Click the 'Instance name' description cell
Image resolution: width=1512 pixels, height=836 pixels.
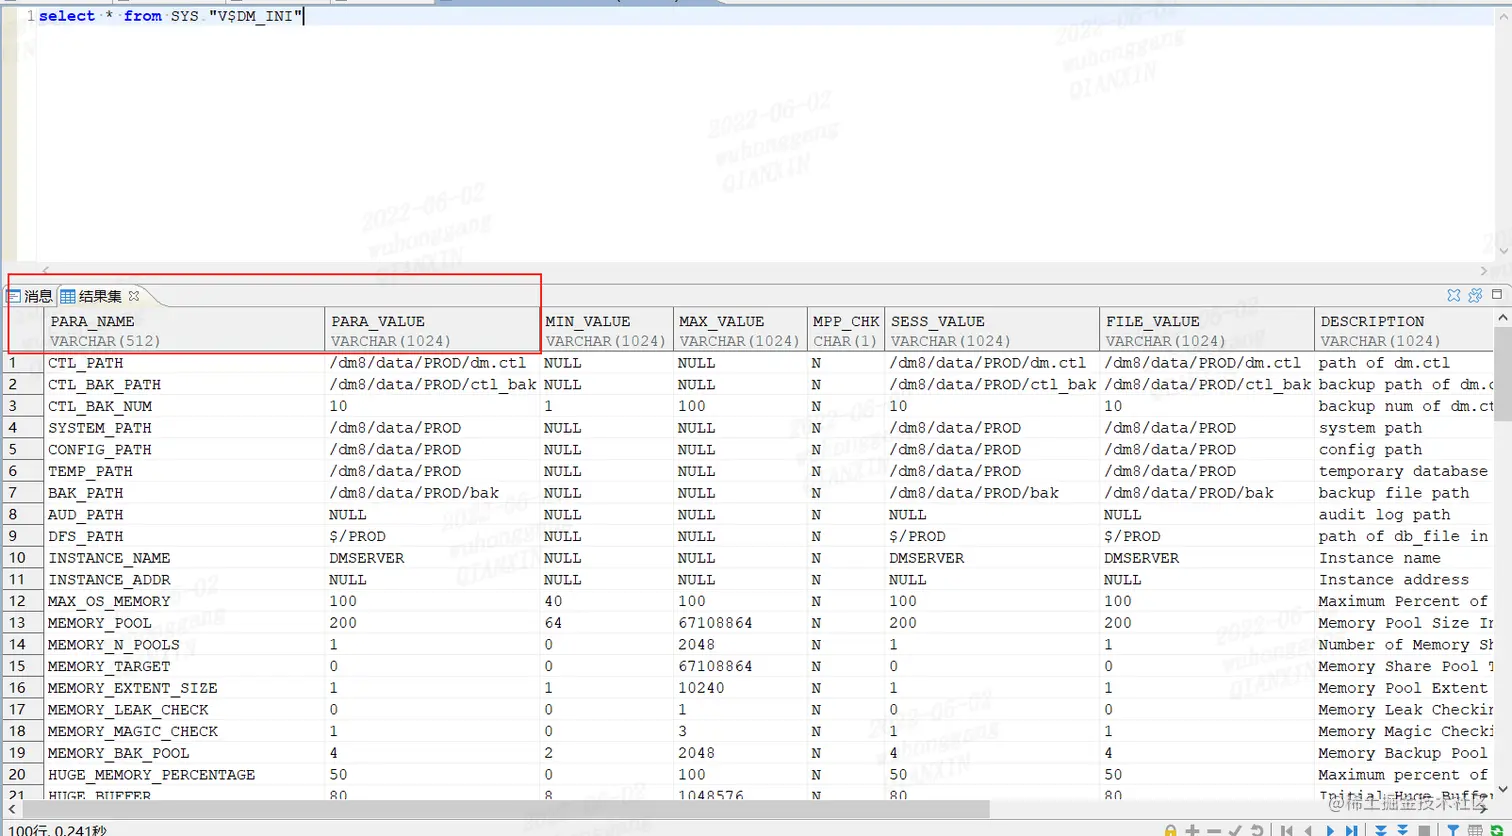1404,558
